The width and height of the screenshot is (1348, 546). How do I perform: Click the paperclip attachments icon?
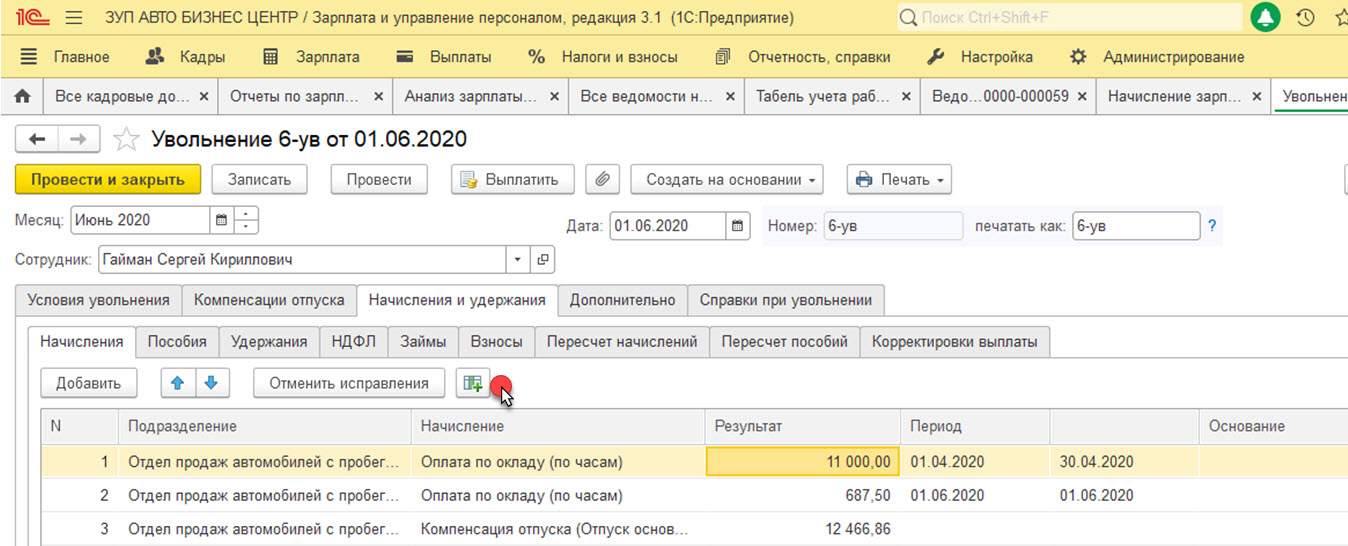tap(602, 180)
